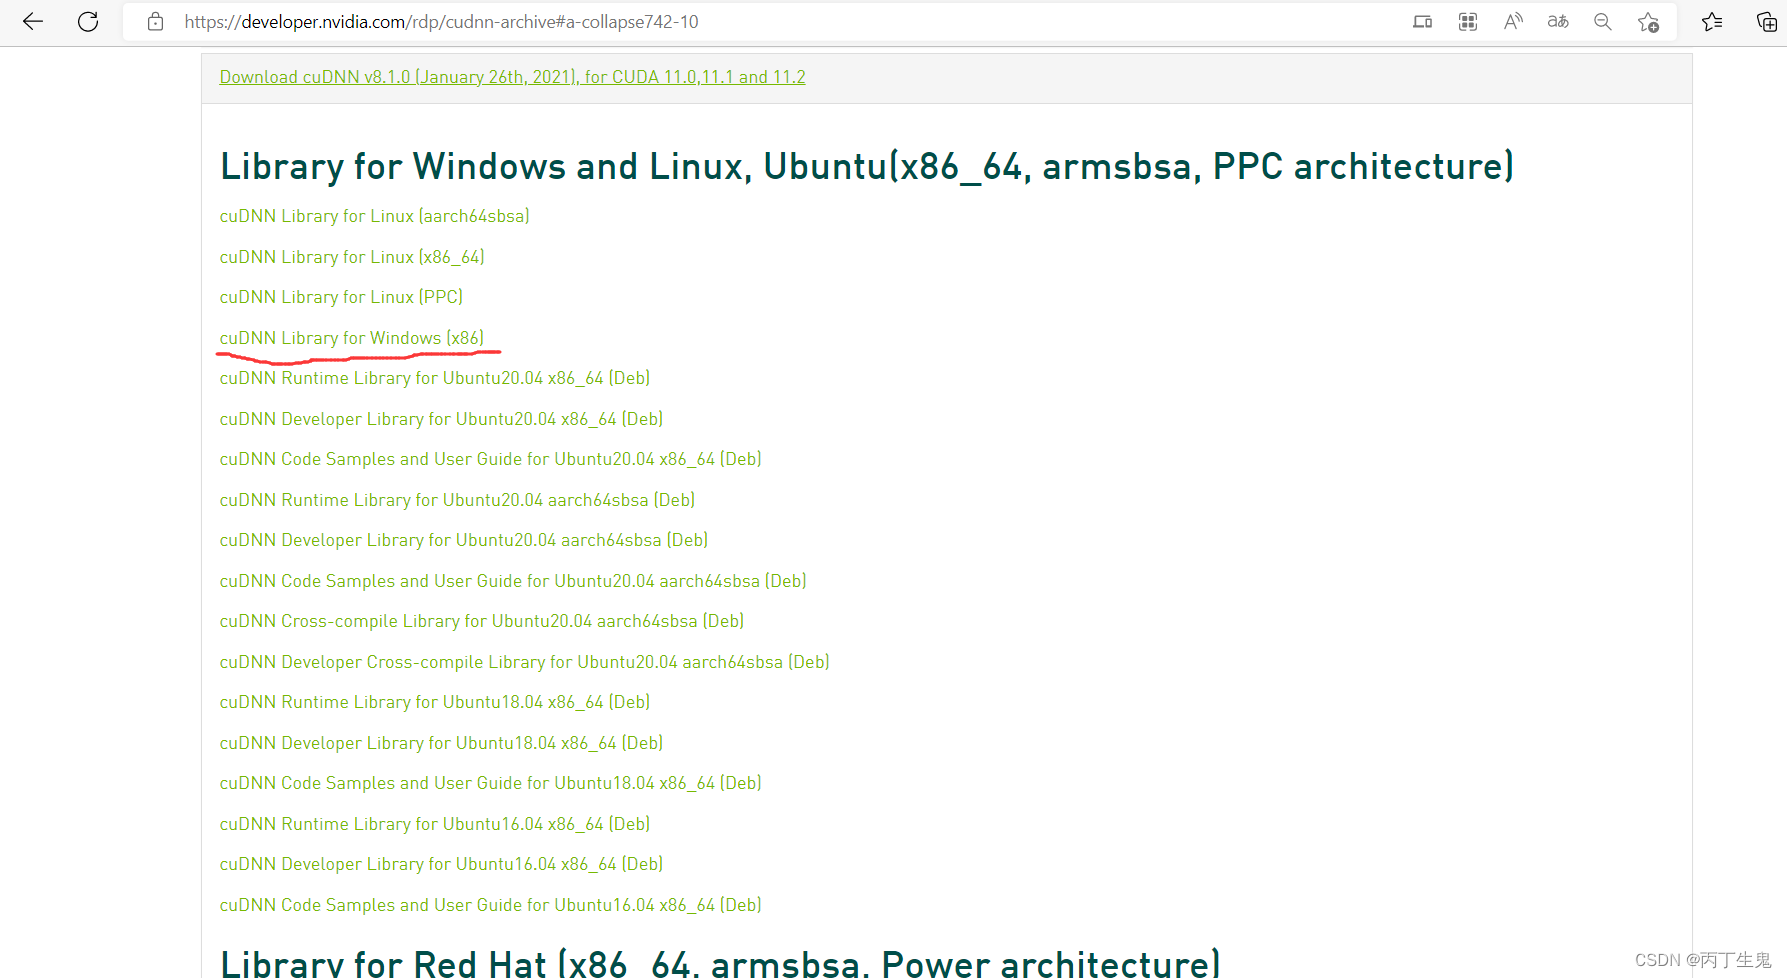
Task: Open cuDNN Runtime Library for Ubuntu18.04 x86_64 (Deb)
Action: (x=435, y=702)
